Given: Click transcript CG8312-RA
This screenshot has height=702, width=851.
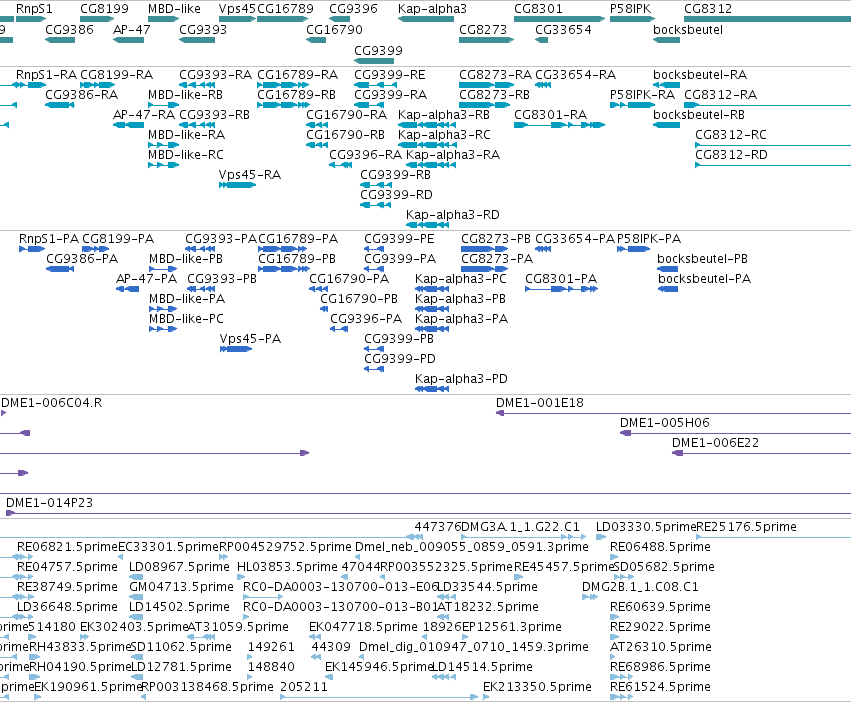Looking at the screenshot, I should click(720, 94).
